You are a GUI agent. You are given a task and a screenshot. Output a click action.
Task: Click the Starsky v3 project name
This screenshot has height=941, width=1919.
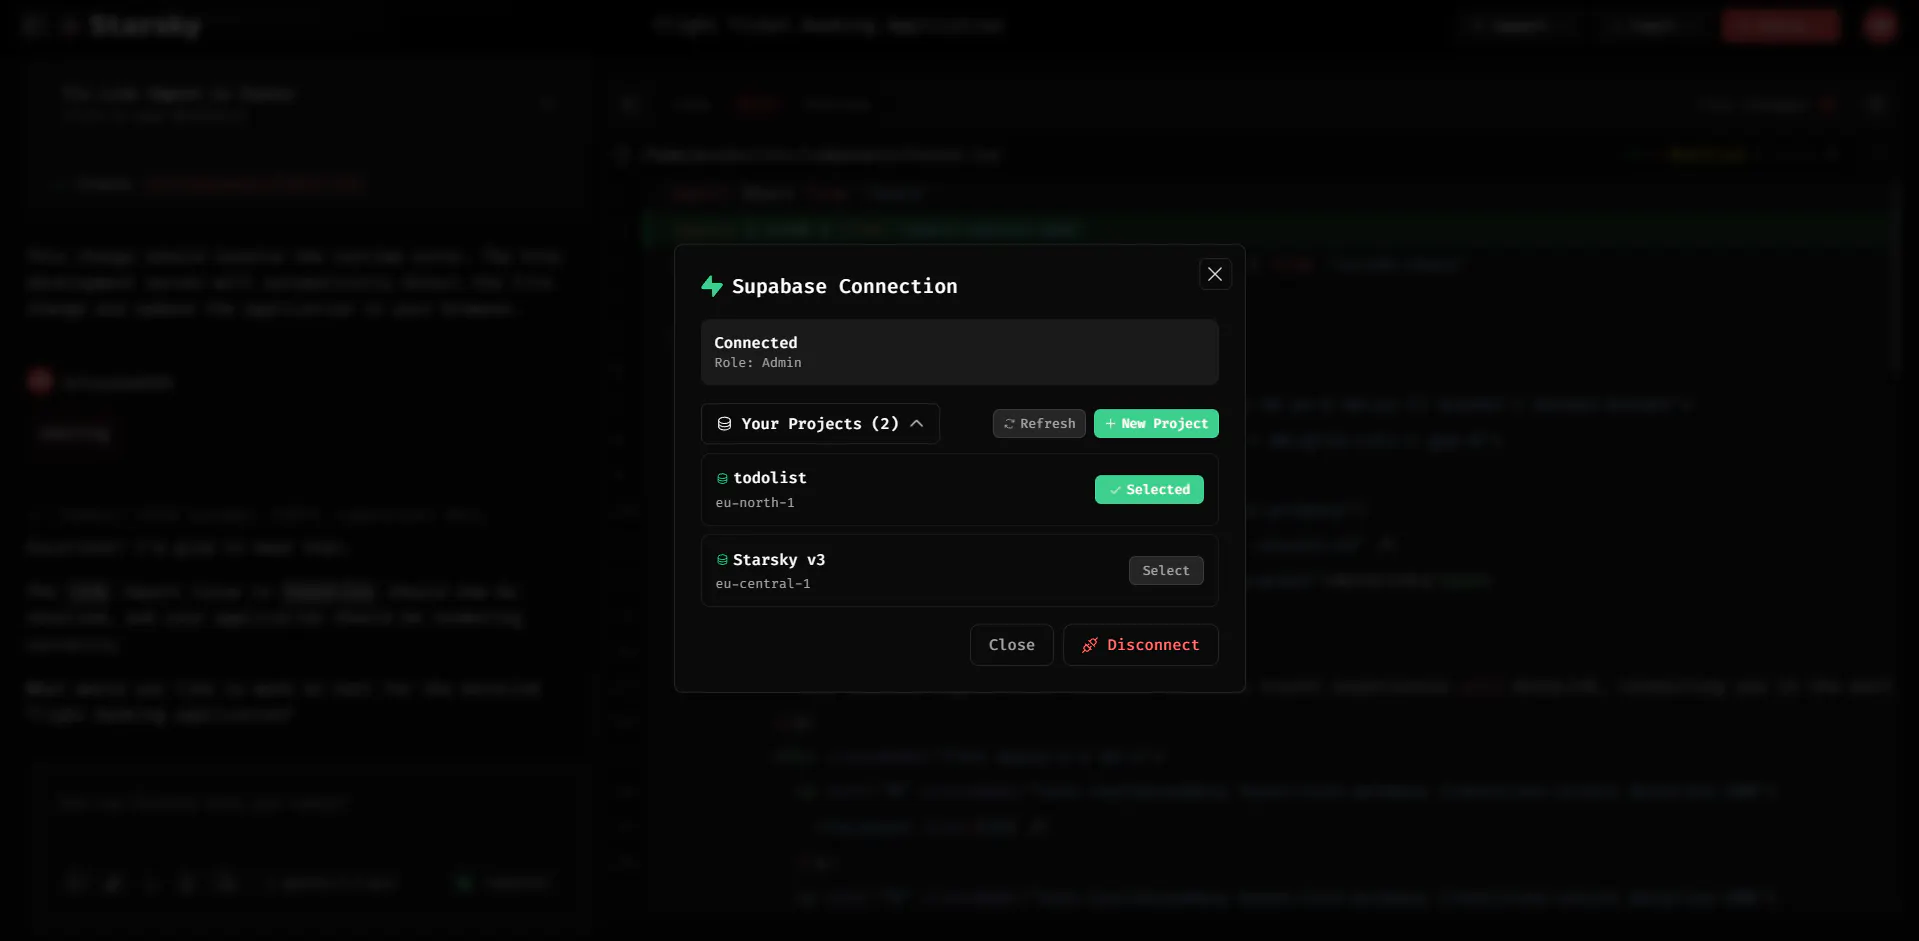779,560
